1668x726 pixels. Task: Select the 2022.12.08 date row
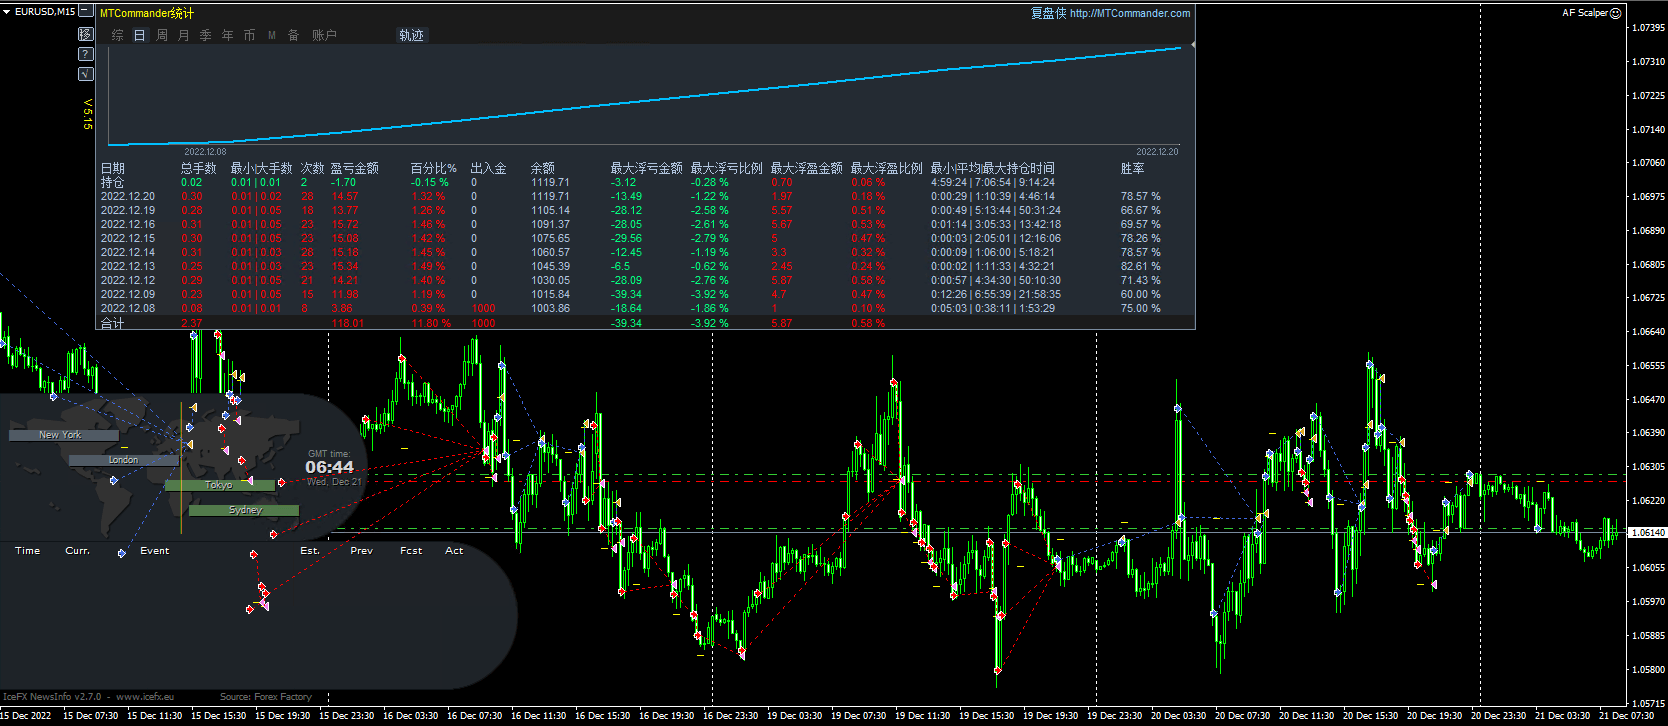128,308
